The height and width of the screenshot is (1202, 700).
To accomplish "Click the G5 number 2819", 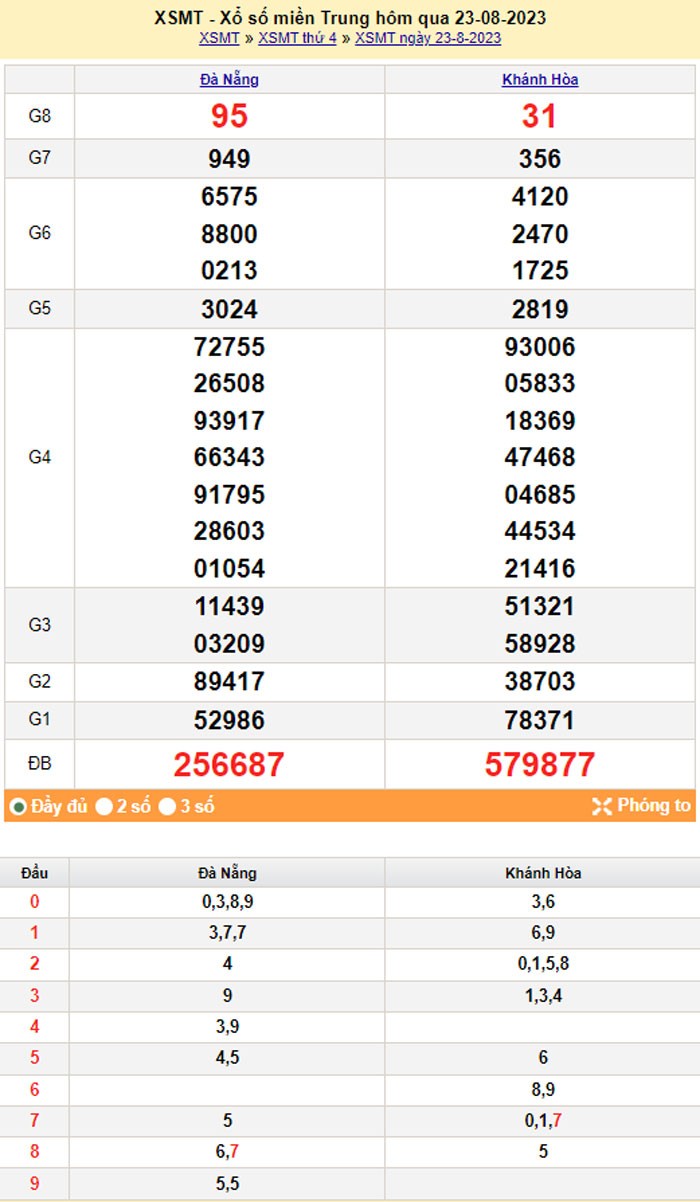I will pyautogui.click(x=540, y=309).
